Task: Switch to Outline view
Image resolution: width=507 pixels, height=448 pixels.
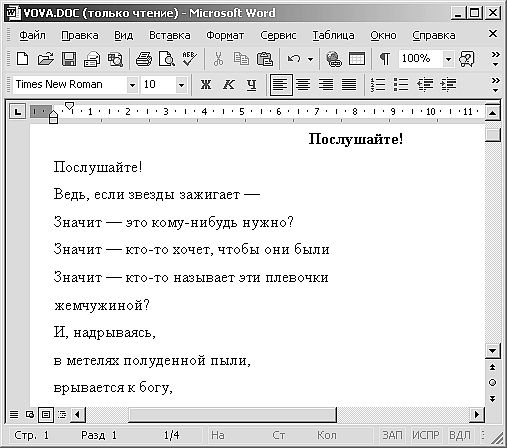Action: [62, 415]
